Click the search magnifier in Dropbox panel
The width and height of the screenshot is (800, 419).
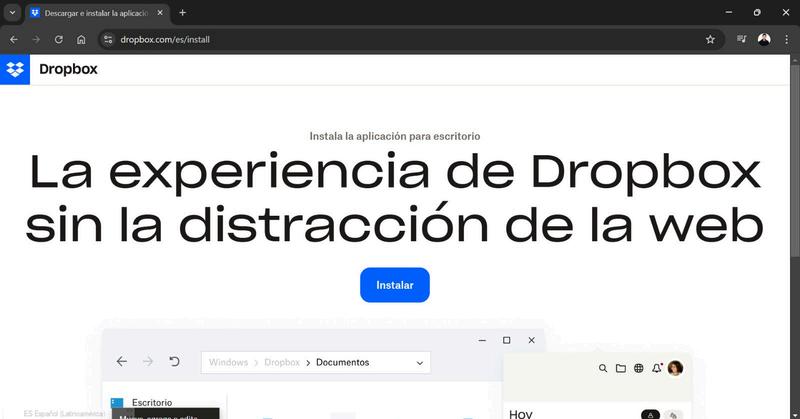[x=603, y=368]
